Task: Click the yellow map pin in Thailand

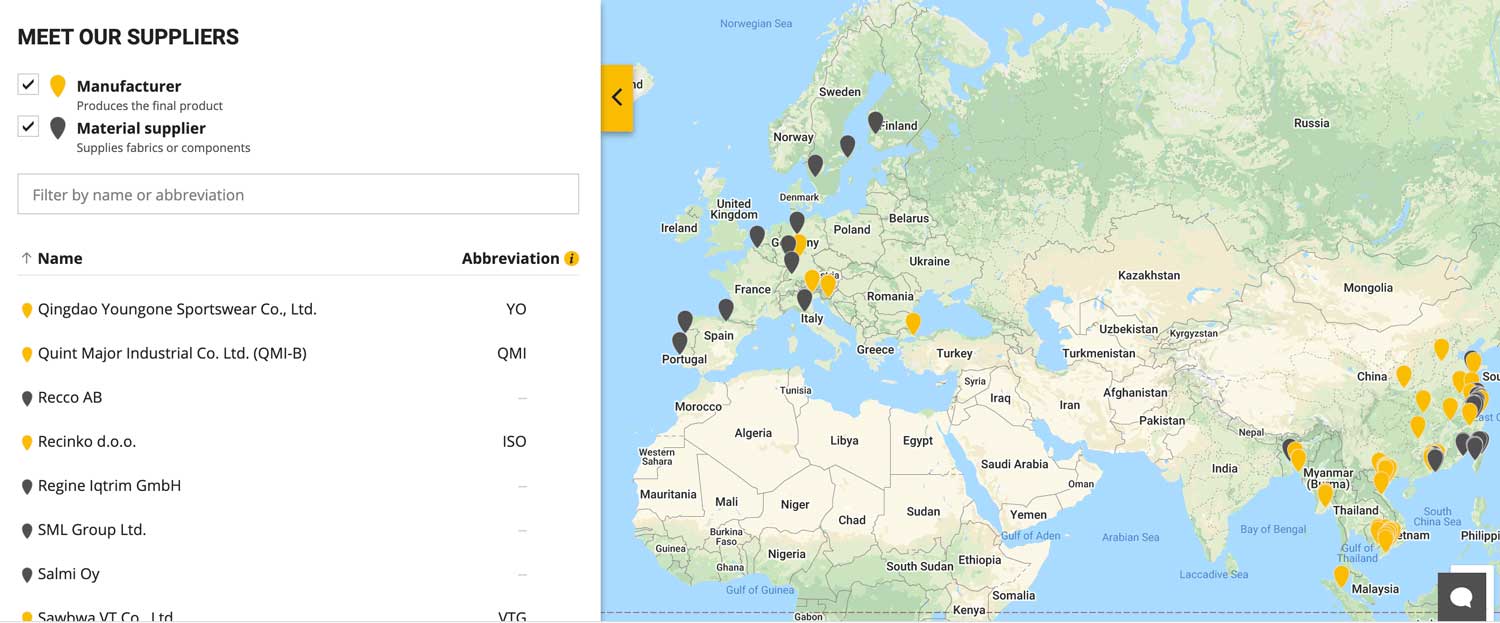Action: pos(1325,494)
